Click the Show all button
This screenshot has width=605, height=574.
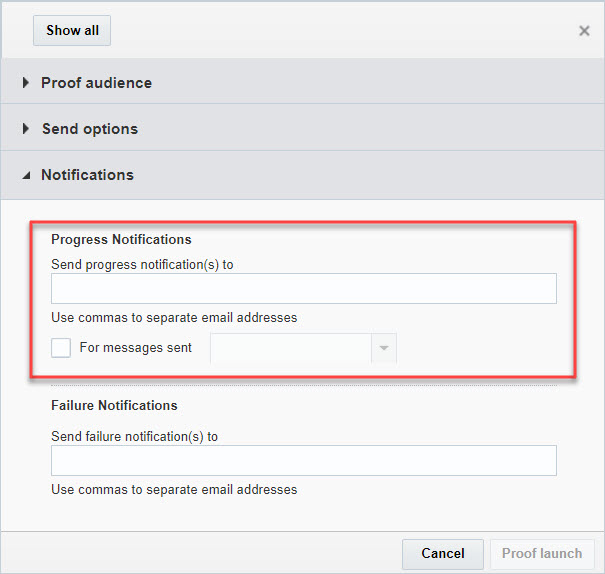pos(72,30)
